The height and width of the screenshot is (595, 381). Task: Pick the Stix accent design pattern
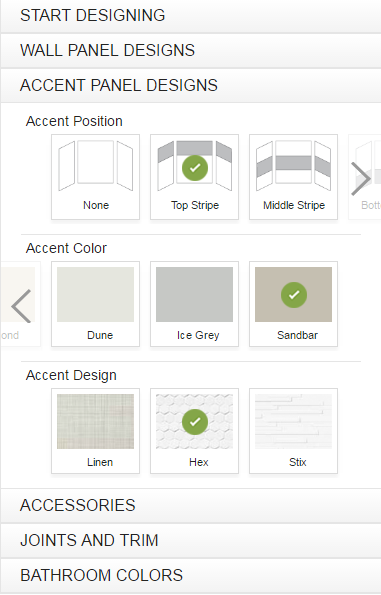tap(293, 431)
